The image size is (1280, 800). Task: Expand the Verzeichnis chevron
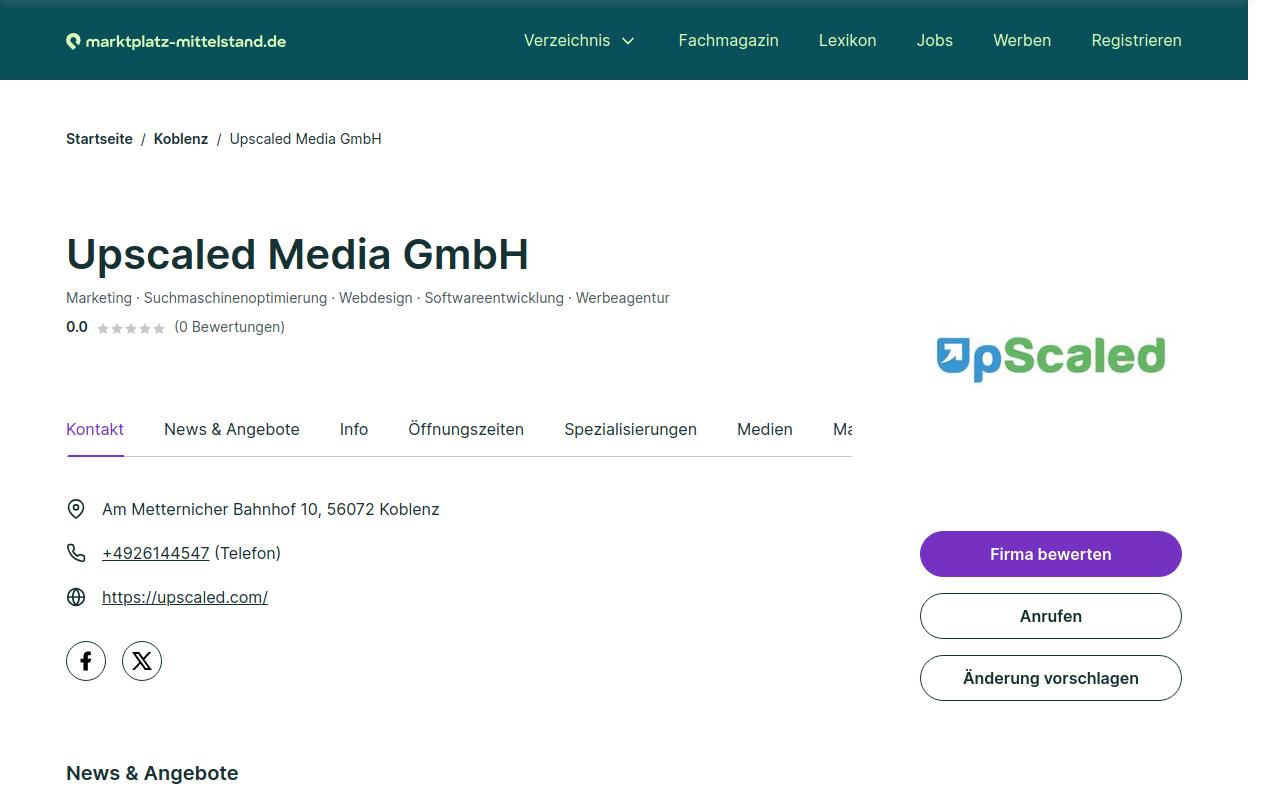[x=628, y=41]
